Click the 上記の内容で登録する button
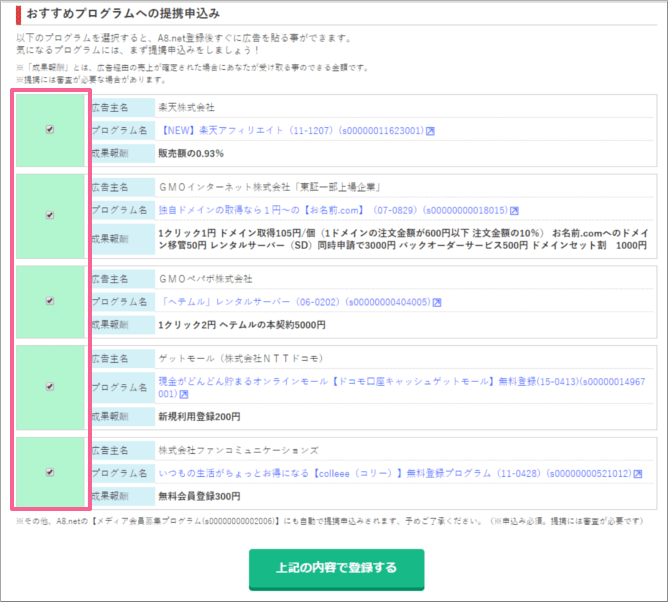The height and width of the screenshot is (602, 668). (x=337, y=569)
